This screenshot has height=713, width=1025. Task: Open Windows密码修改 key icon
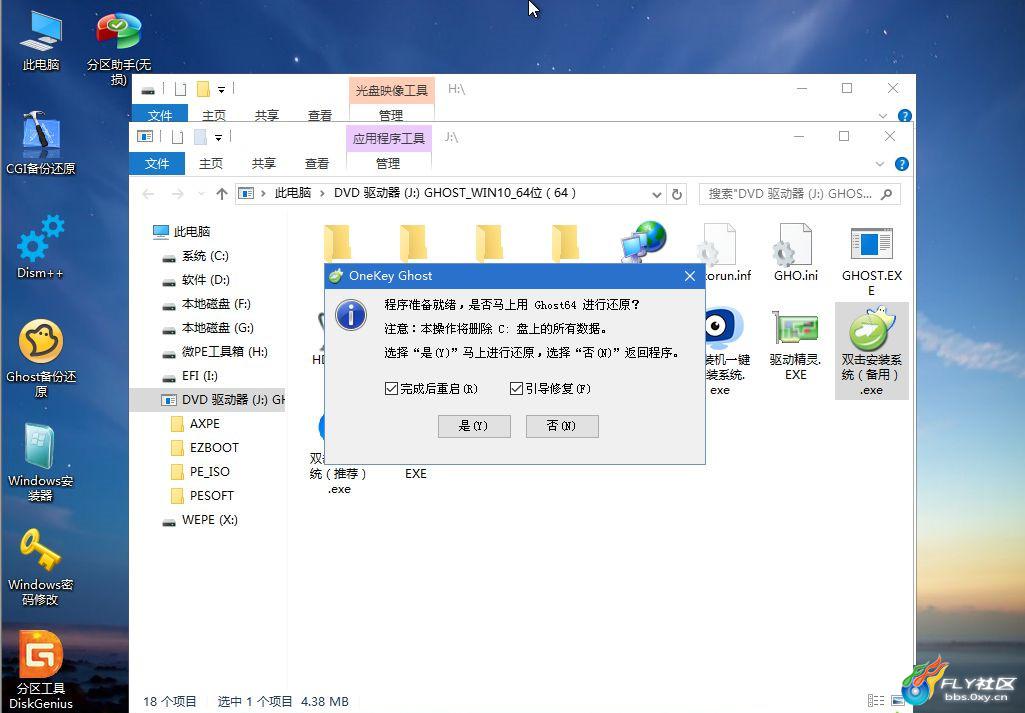[x=41, y=567]
